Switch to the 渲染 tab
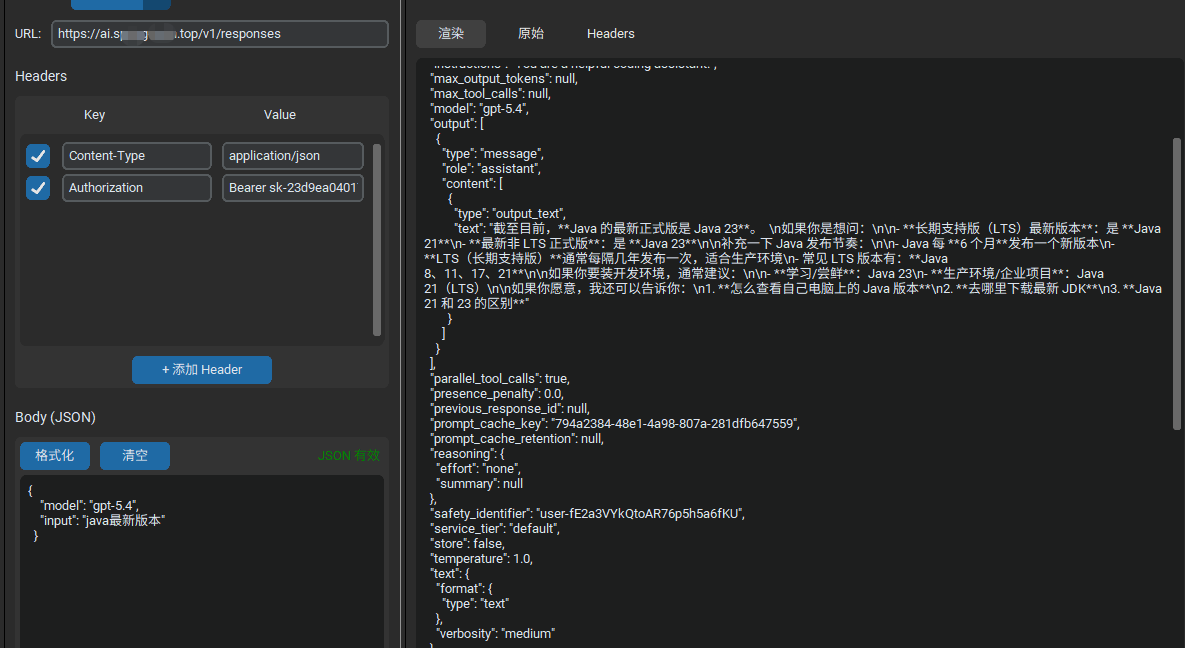The width and height of the screenshot is (1185, 648). pos(451,34)
